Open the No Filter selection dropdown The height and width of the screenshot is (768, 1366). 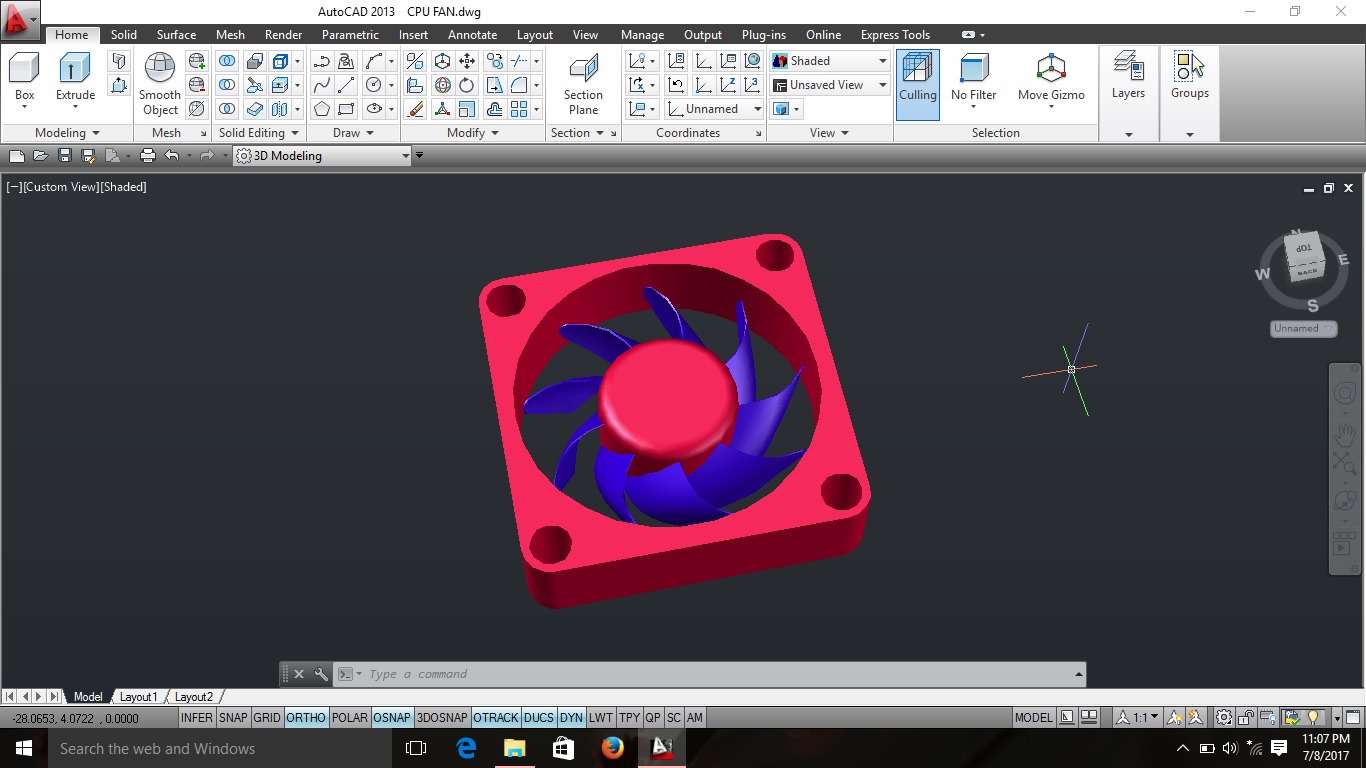[973, 78]
